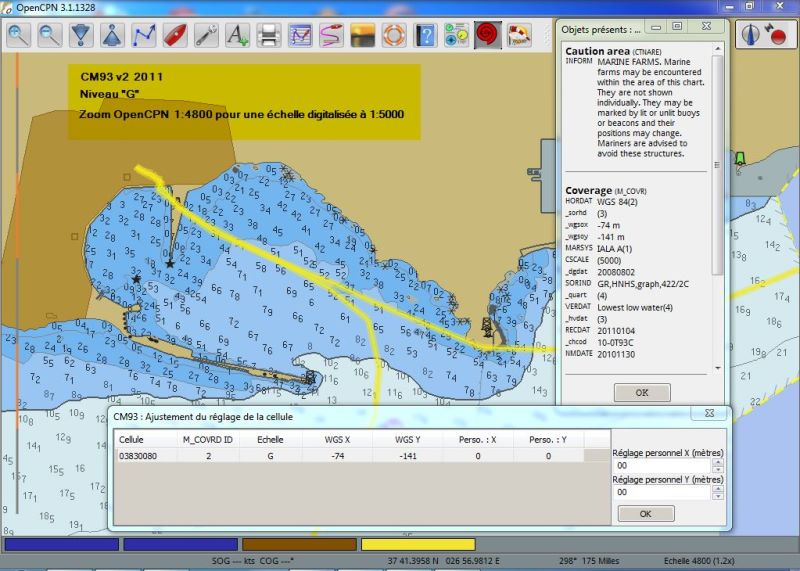Click the Réglage personnel X input field

[x=662, y=465]
